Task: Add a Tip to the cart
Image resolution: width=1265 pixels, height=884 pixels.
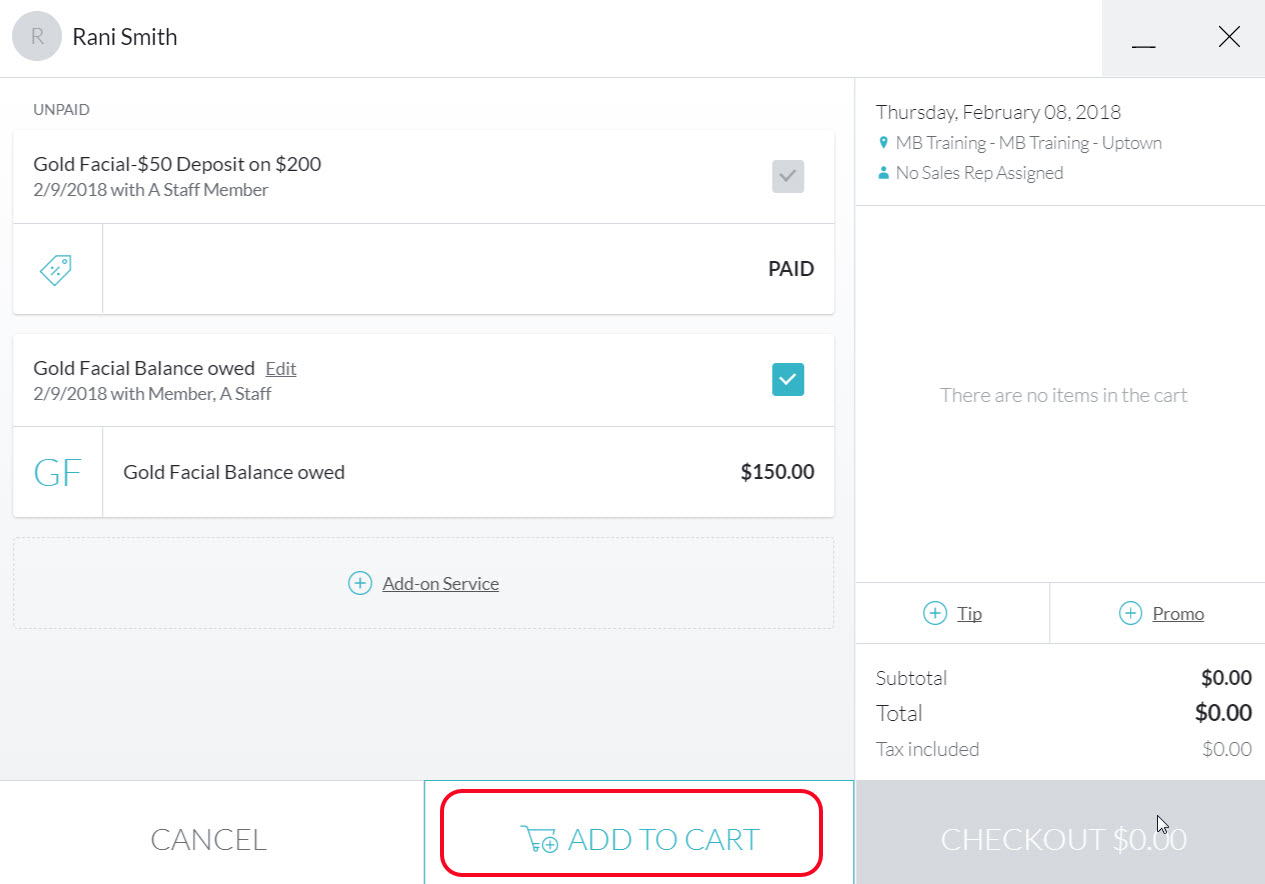Action: pyautogui.click(x=969, y=613)
